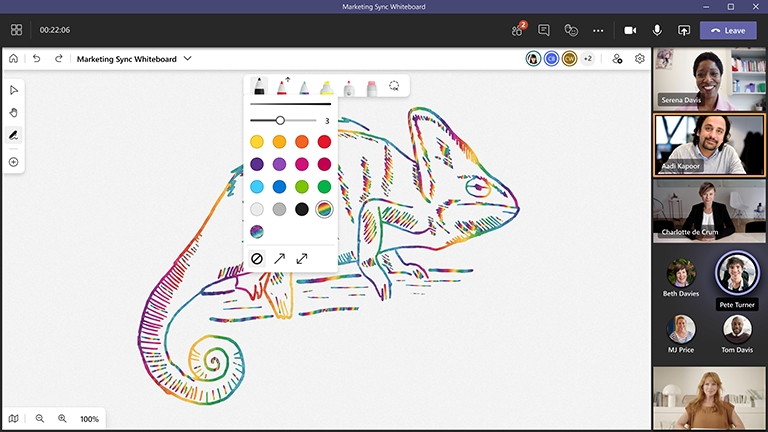Click the hand pan tool
The width and height of the screenshot is (768, 432).
tap(14, 113)
